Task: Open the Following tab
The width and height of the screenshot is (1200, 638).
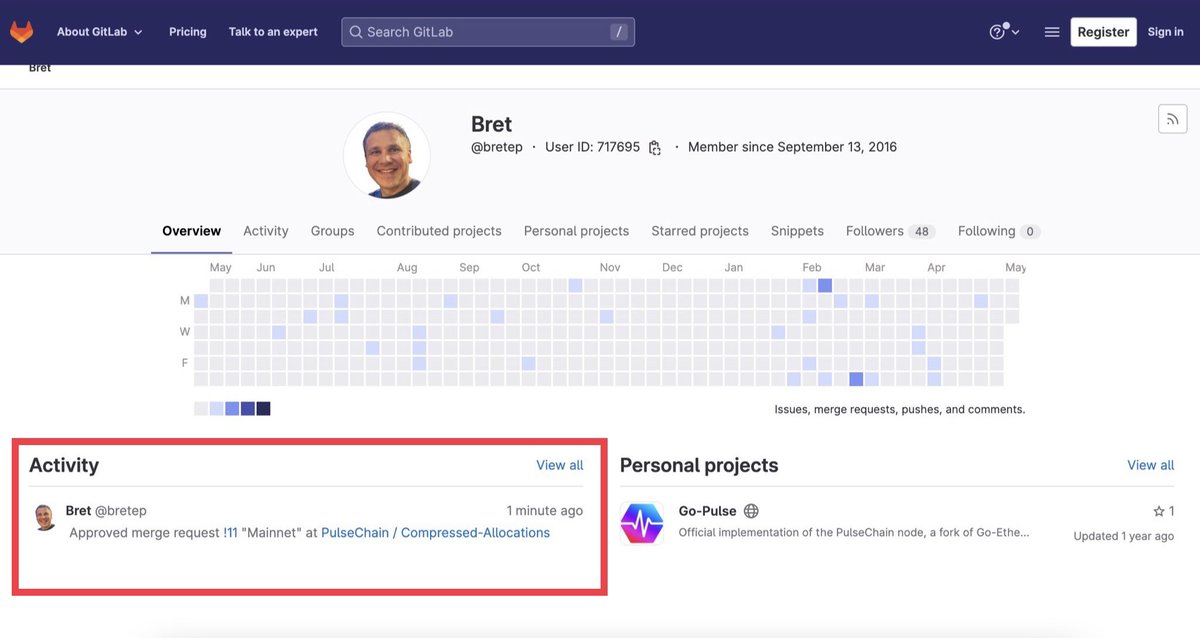Action: [999, 231]
